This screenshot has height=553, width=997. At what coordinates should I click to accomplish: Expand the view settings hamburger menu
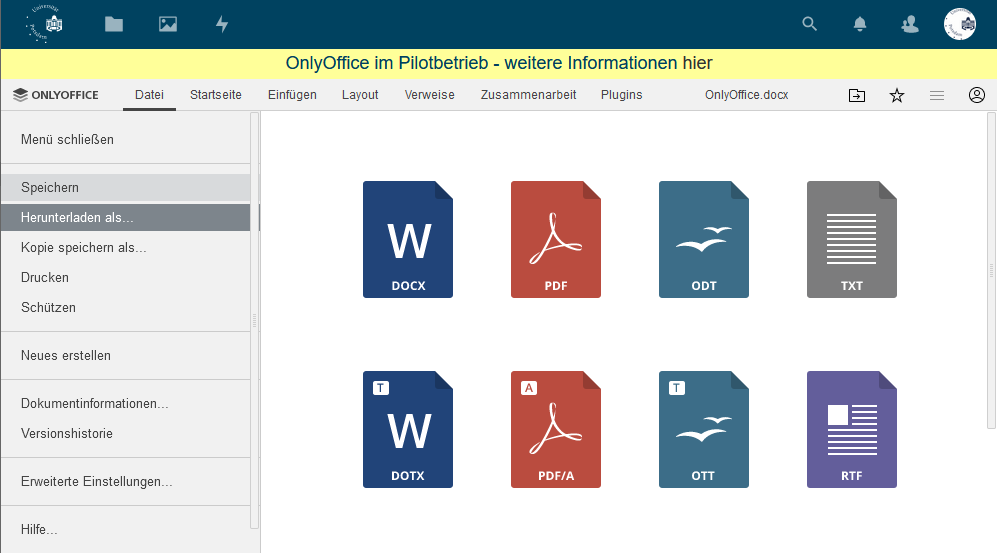pyautogui.click(x=937, y=95)
